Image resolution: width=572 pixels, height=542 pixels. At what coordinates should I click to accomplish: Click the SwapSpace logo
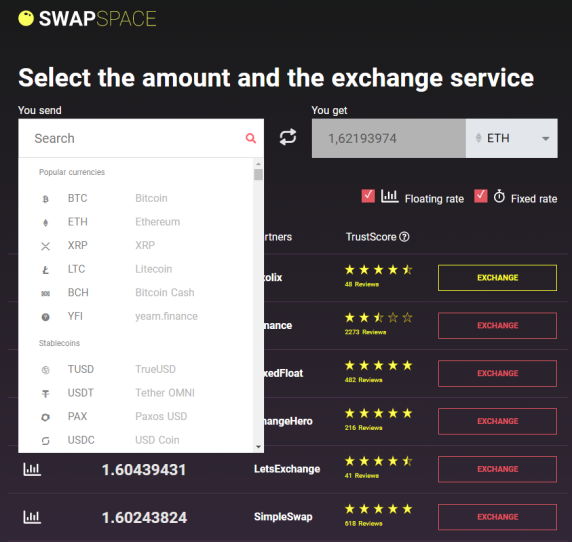coord(87,18)
